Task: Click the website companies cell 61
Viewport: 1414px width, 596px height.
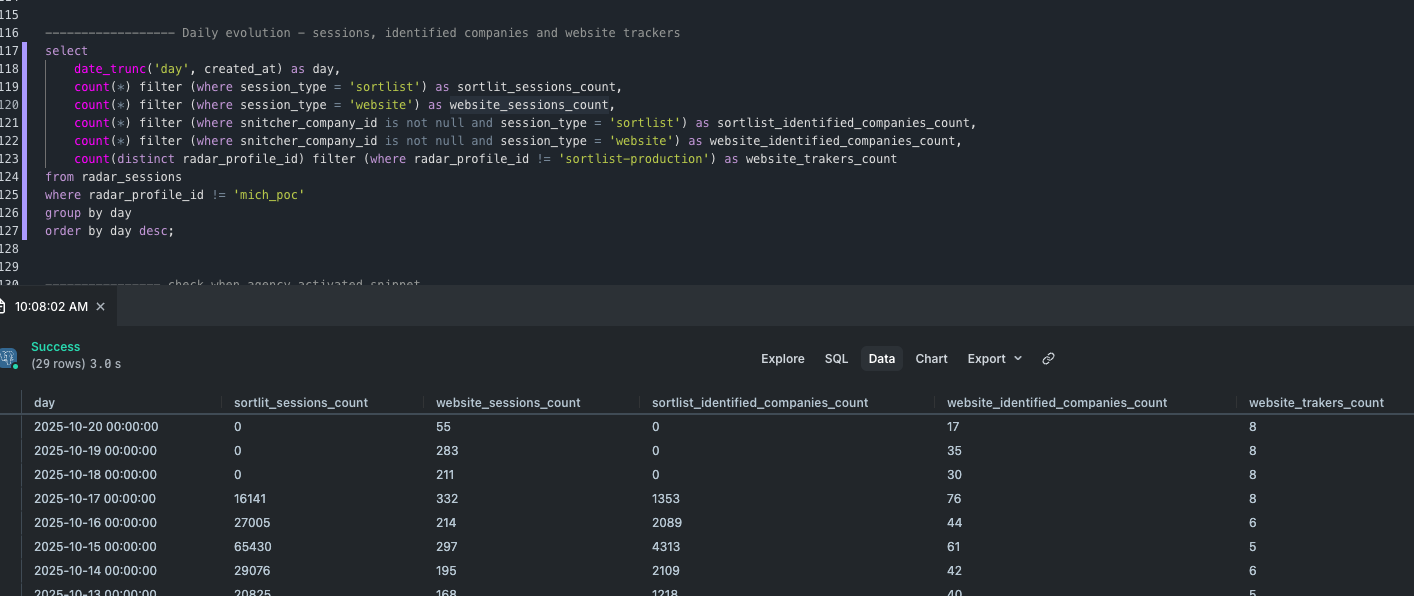Action: pyautogui.click(x=954, y=547)
